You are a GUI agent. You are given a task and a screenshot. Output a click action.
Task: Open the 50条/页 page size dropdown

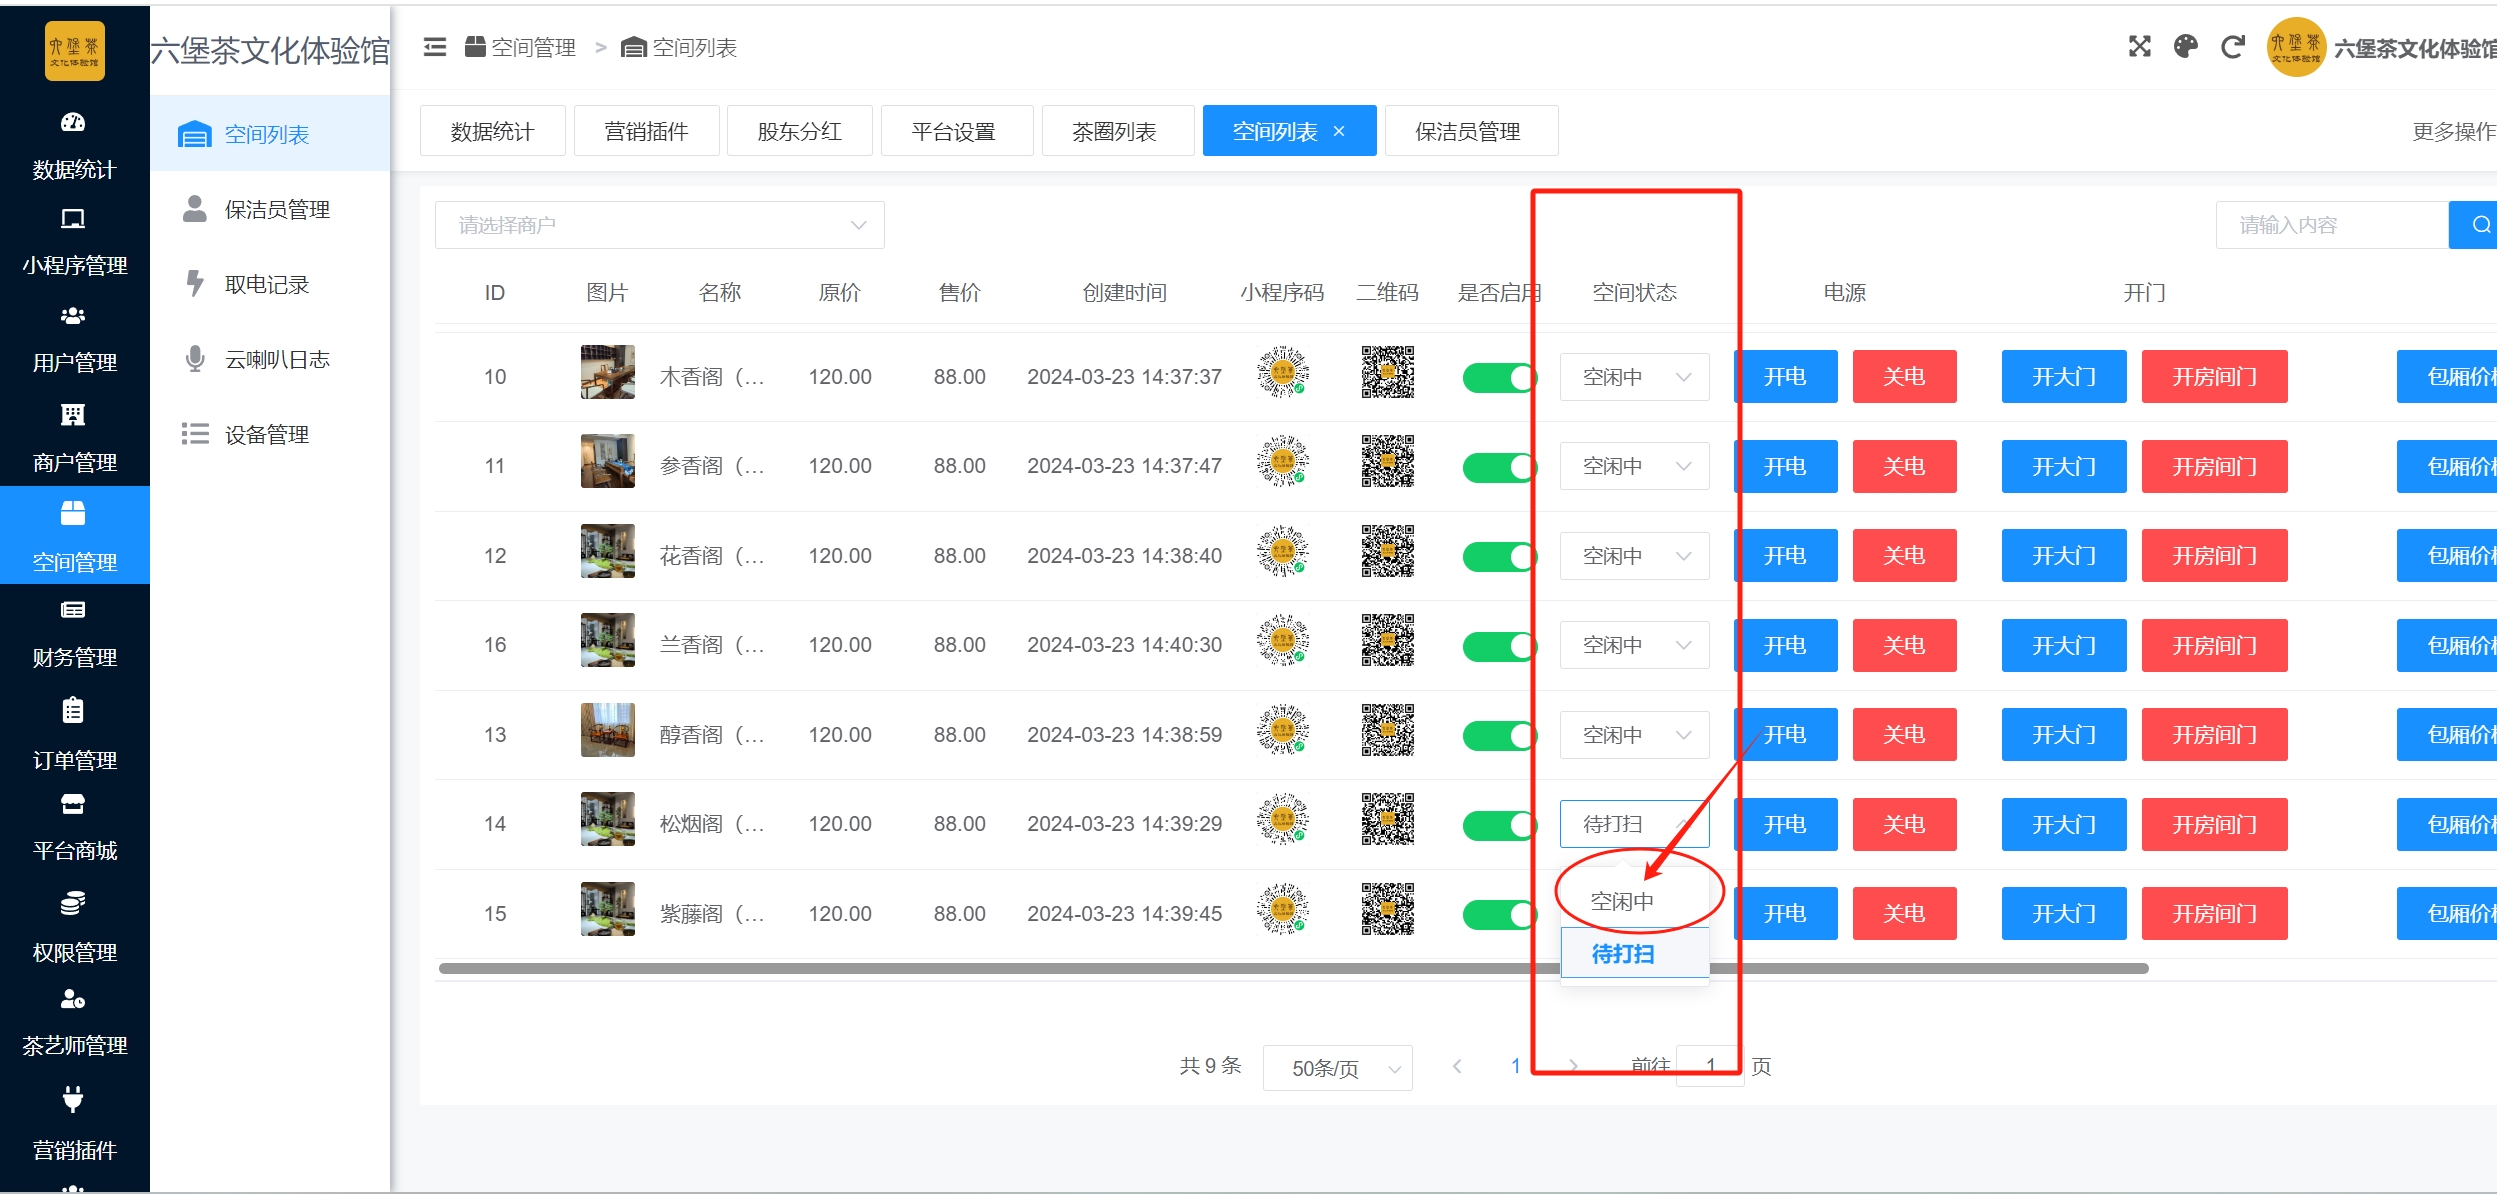coord(1337,1068)
